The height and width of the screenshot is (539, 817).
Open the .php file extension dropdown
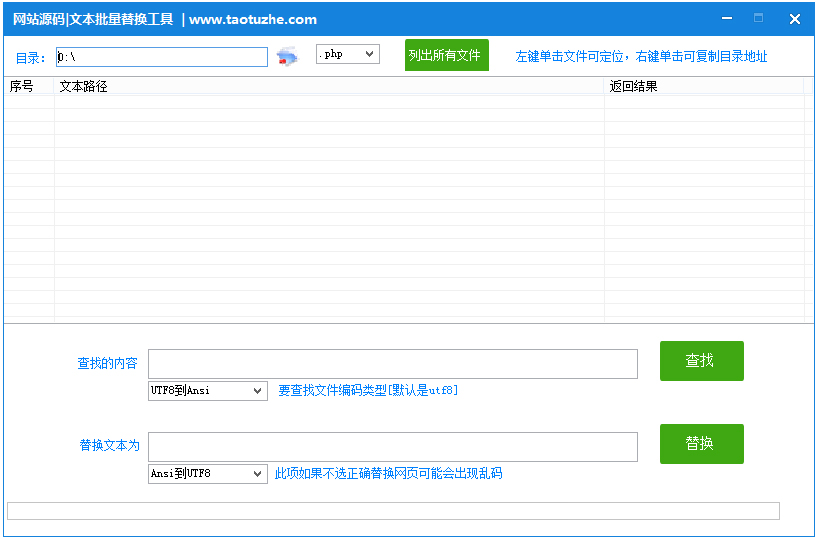pos(348,54)
